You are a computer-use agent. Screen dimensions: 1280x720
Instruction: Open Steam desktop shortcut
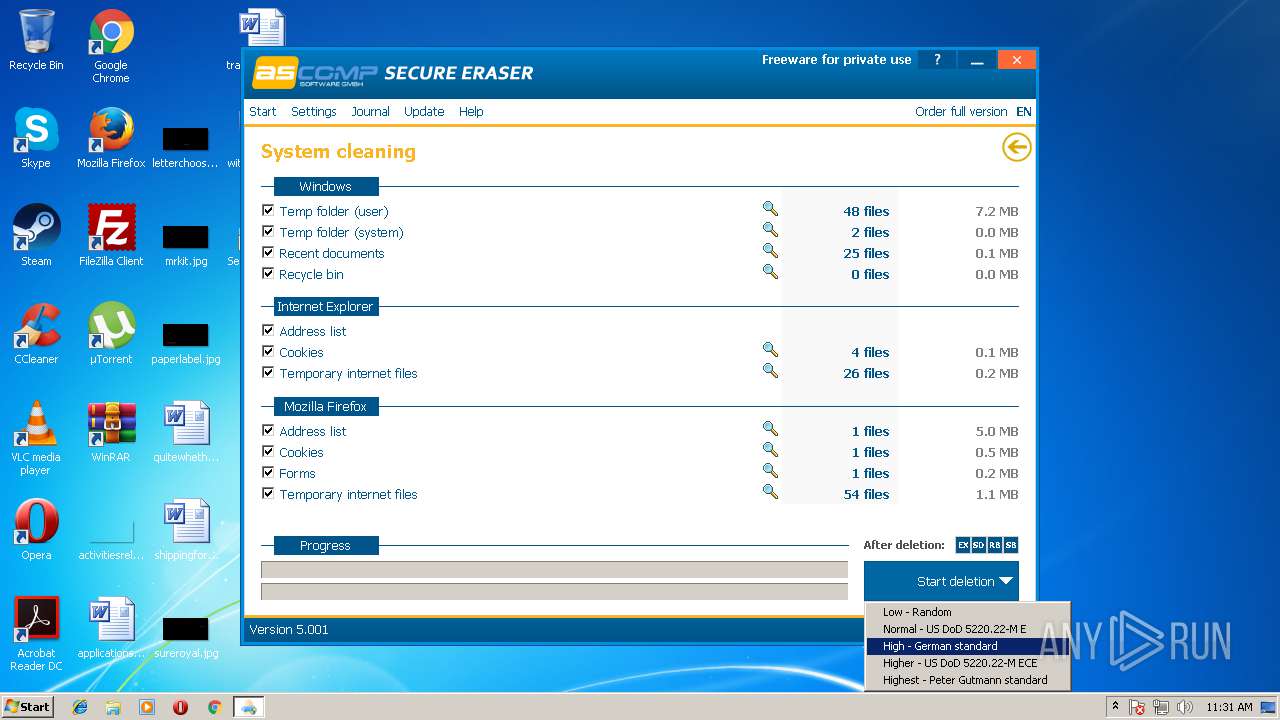(x=36, y=236)
